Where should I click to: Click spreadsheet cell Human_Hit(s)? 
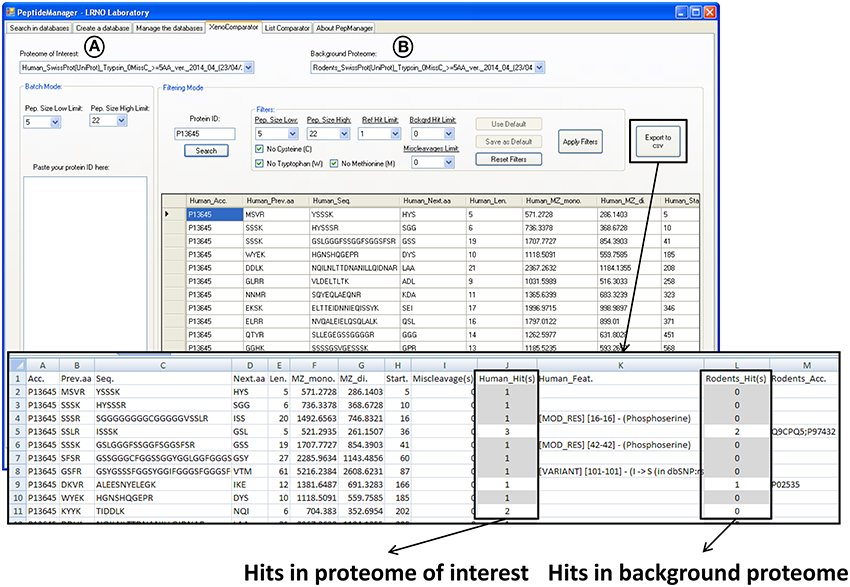(506, 379)
